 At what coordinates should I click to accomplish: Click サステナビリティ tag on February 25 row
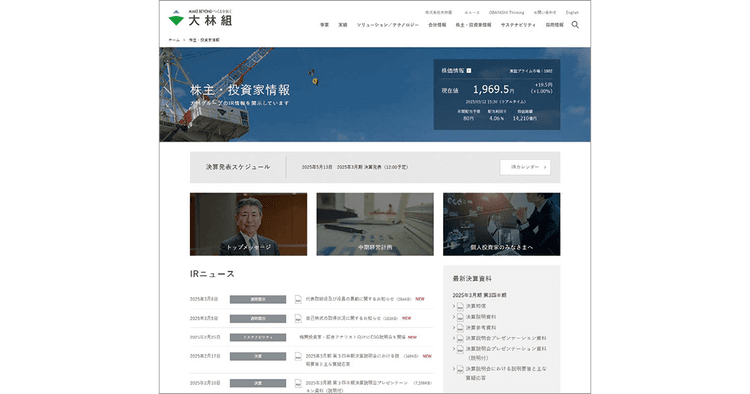(x=258, y=338)
